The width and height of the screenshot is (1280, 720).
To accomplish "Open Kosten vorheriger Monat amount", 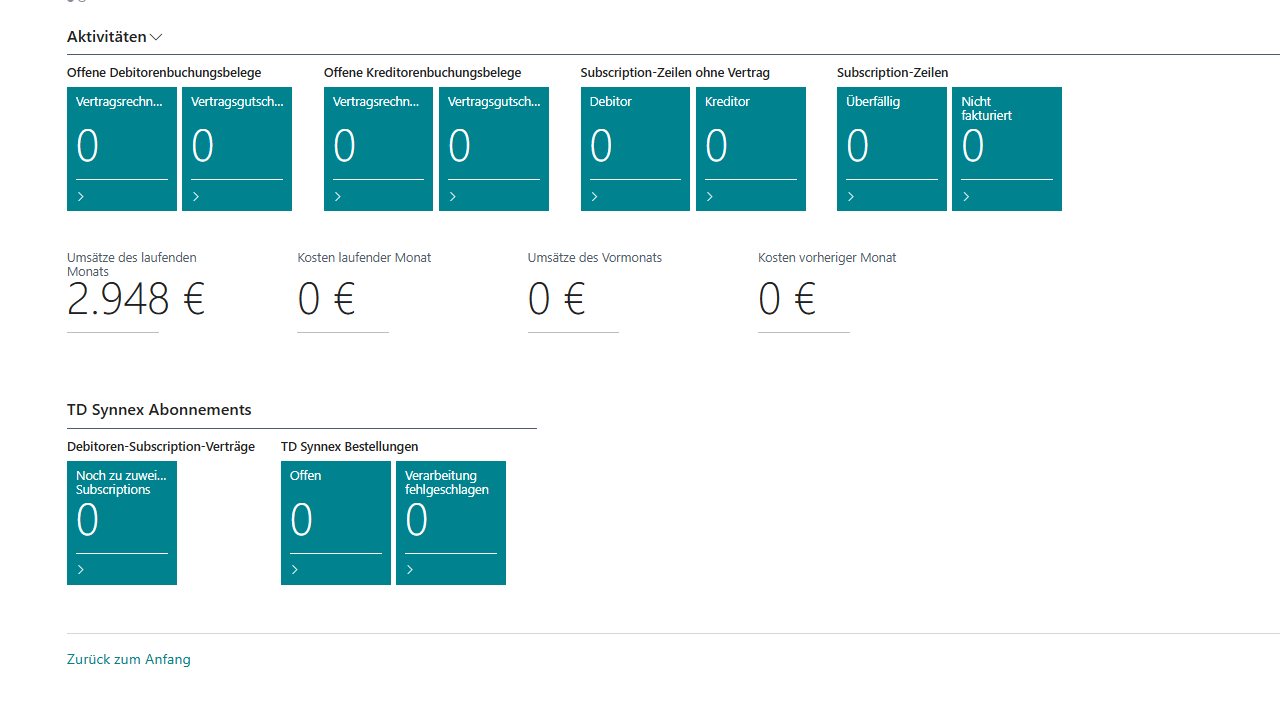I will click(x=787, y=299).
